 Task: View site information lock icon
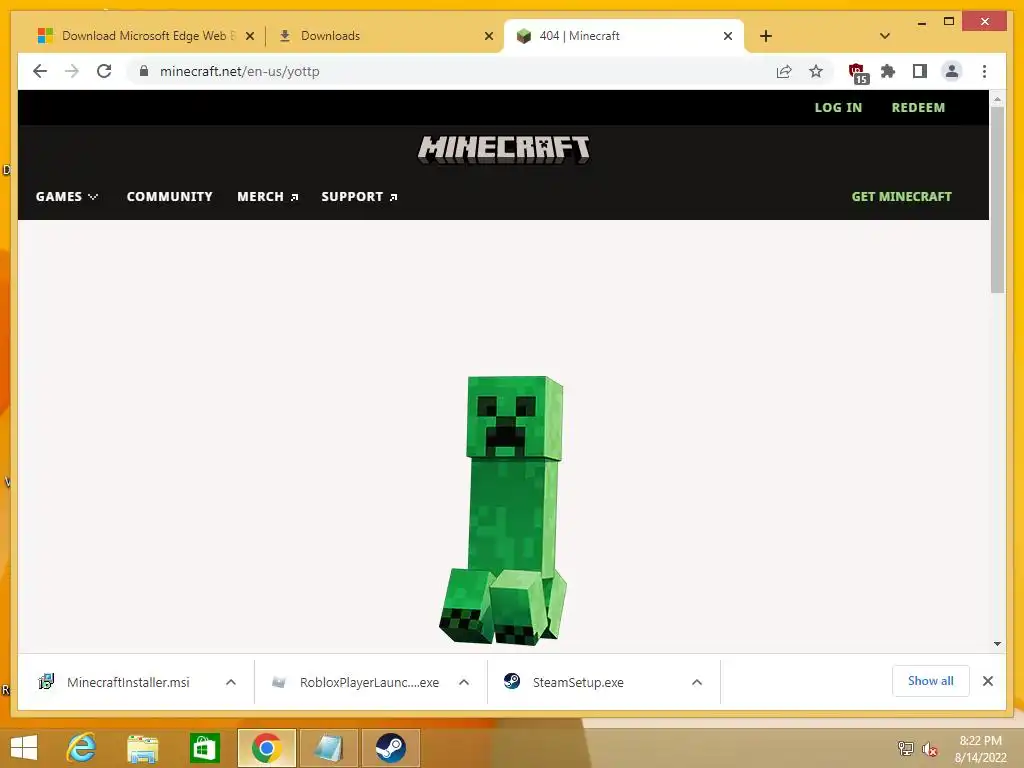pyautogui.click(x=144, y=71)
